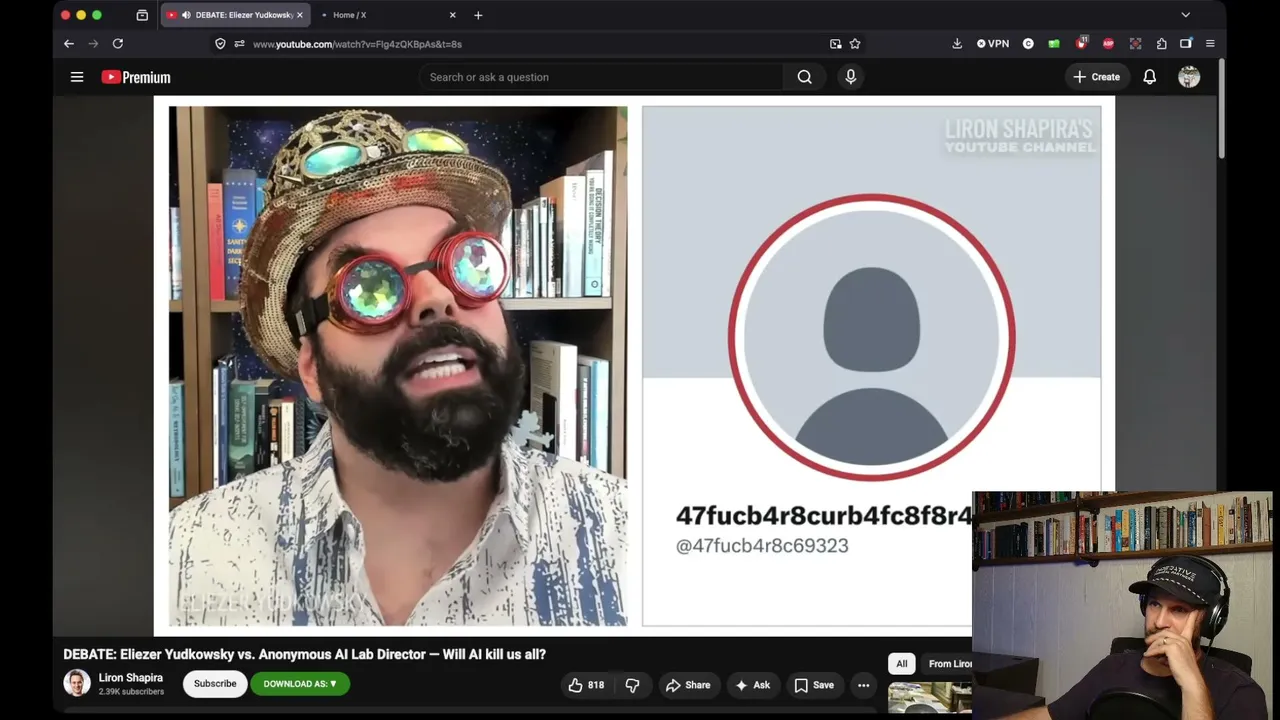The width and height of the screenshot is (1280, 720).
Task: Click the video player area
Action: coord(634,366)
